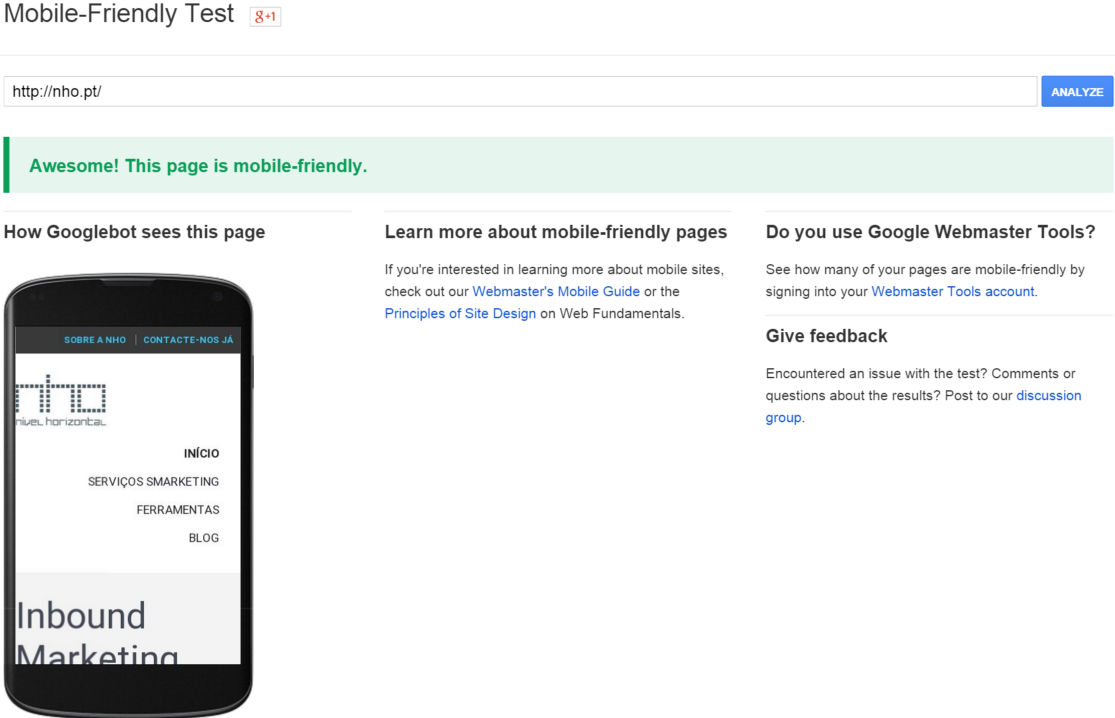
Task: Open FERRAMENTAS in the preview menu
Action: coord(178,510)
